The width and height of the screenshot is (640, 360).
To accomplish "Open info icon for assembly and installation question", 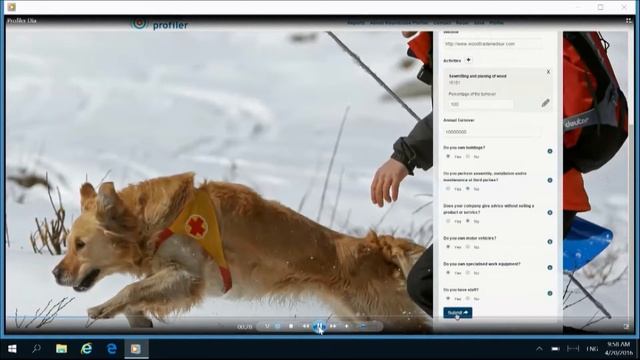I will [550, 180].
